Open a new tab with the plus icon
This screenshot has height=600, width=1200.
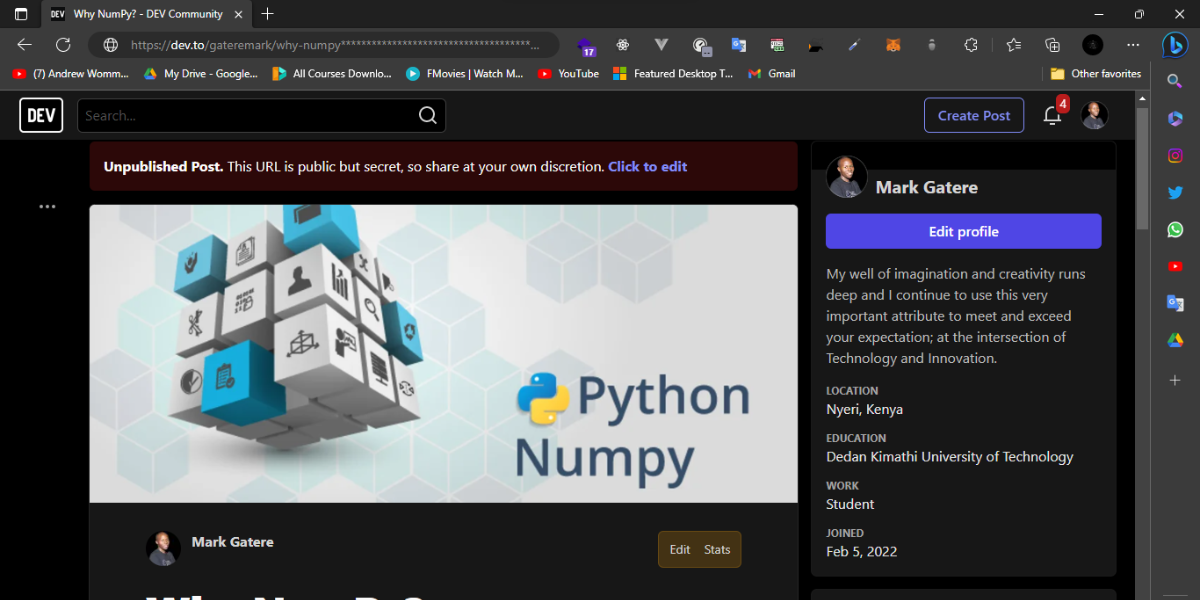pos(268,14)
